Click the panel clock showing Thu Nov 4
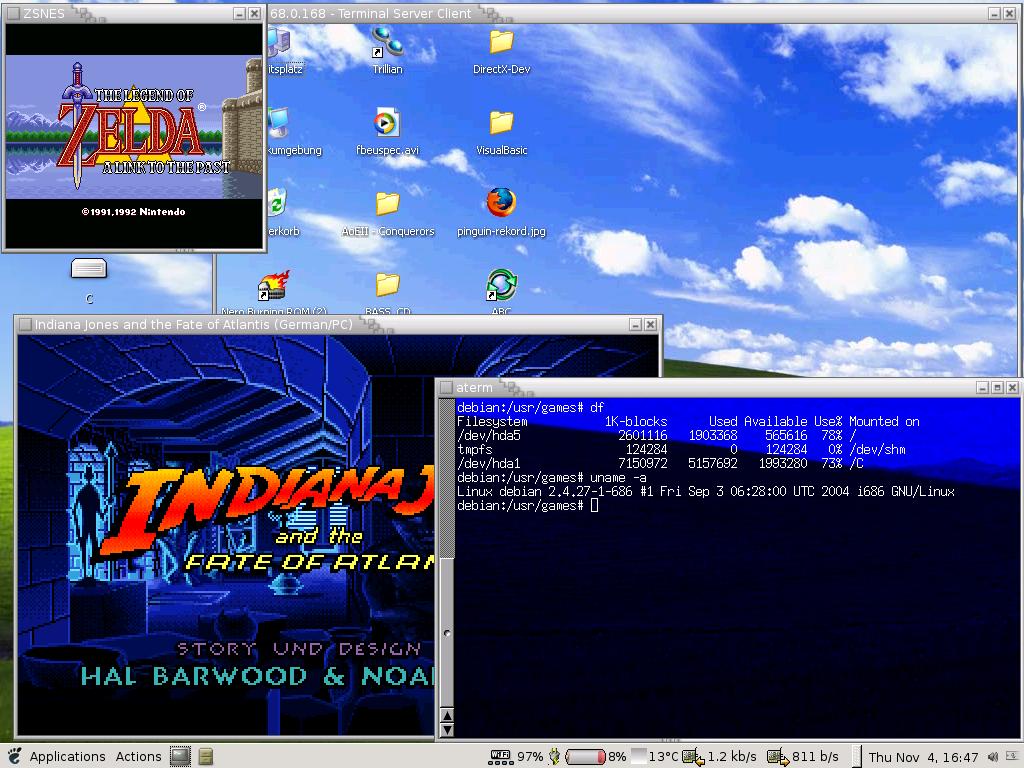1024x768 pixels. (x=923, y=756)
